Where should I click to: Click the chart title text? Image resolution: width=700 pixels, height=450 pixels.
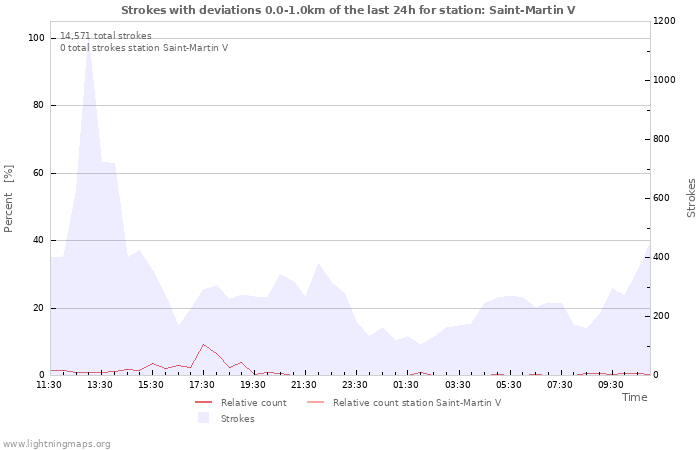coord(348,10)
